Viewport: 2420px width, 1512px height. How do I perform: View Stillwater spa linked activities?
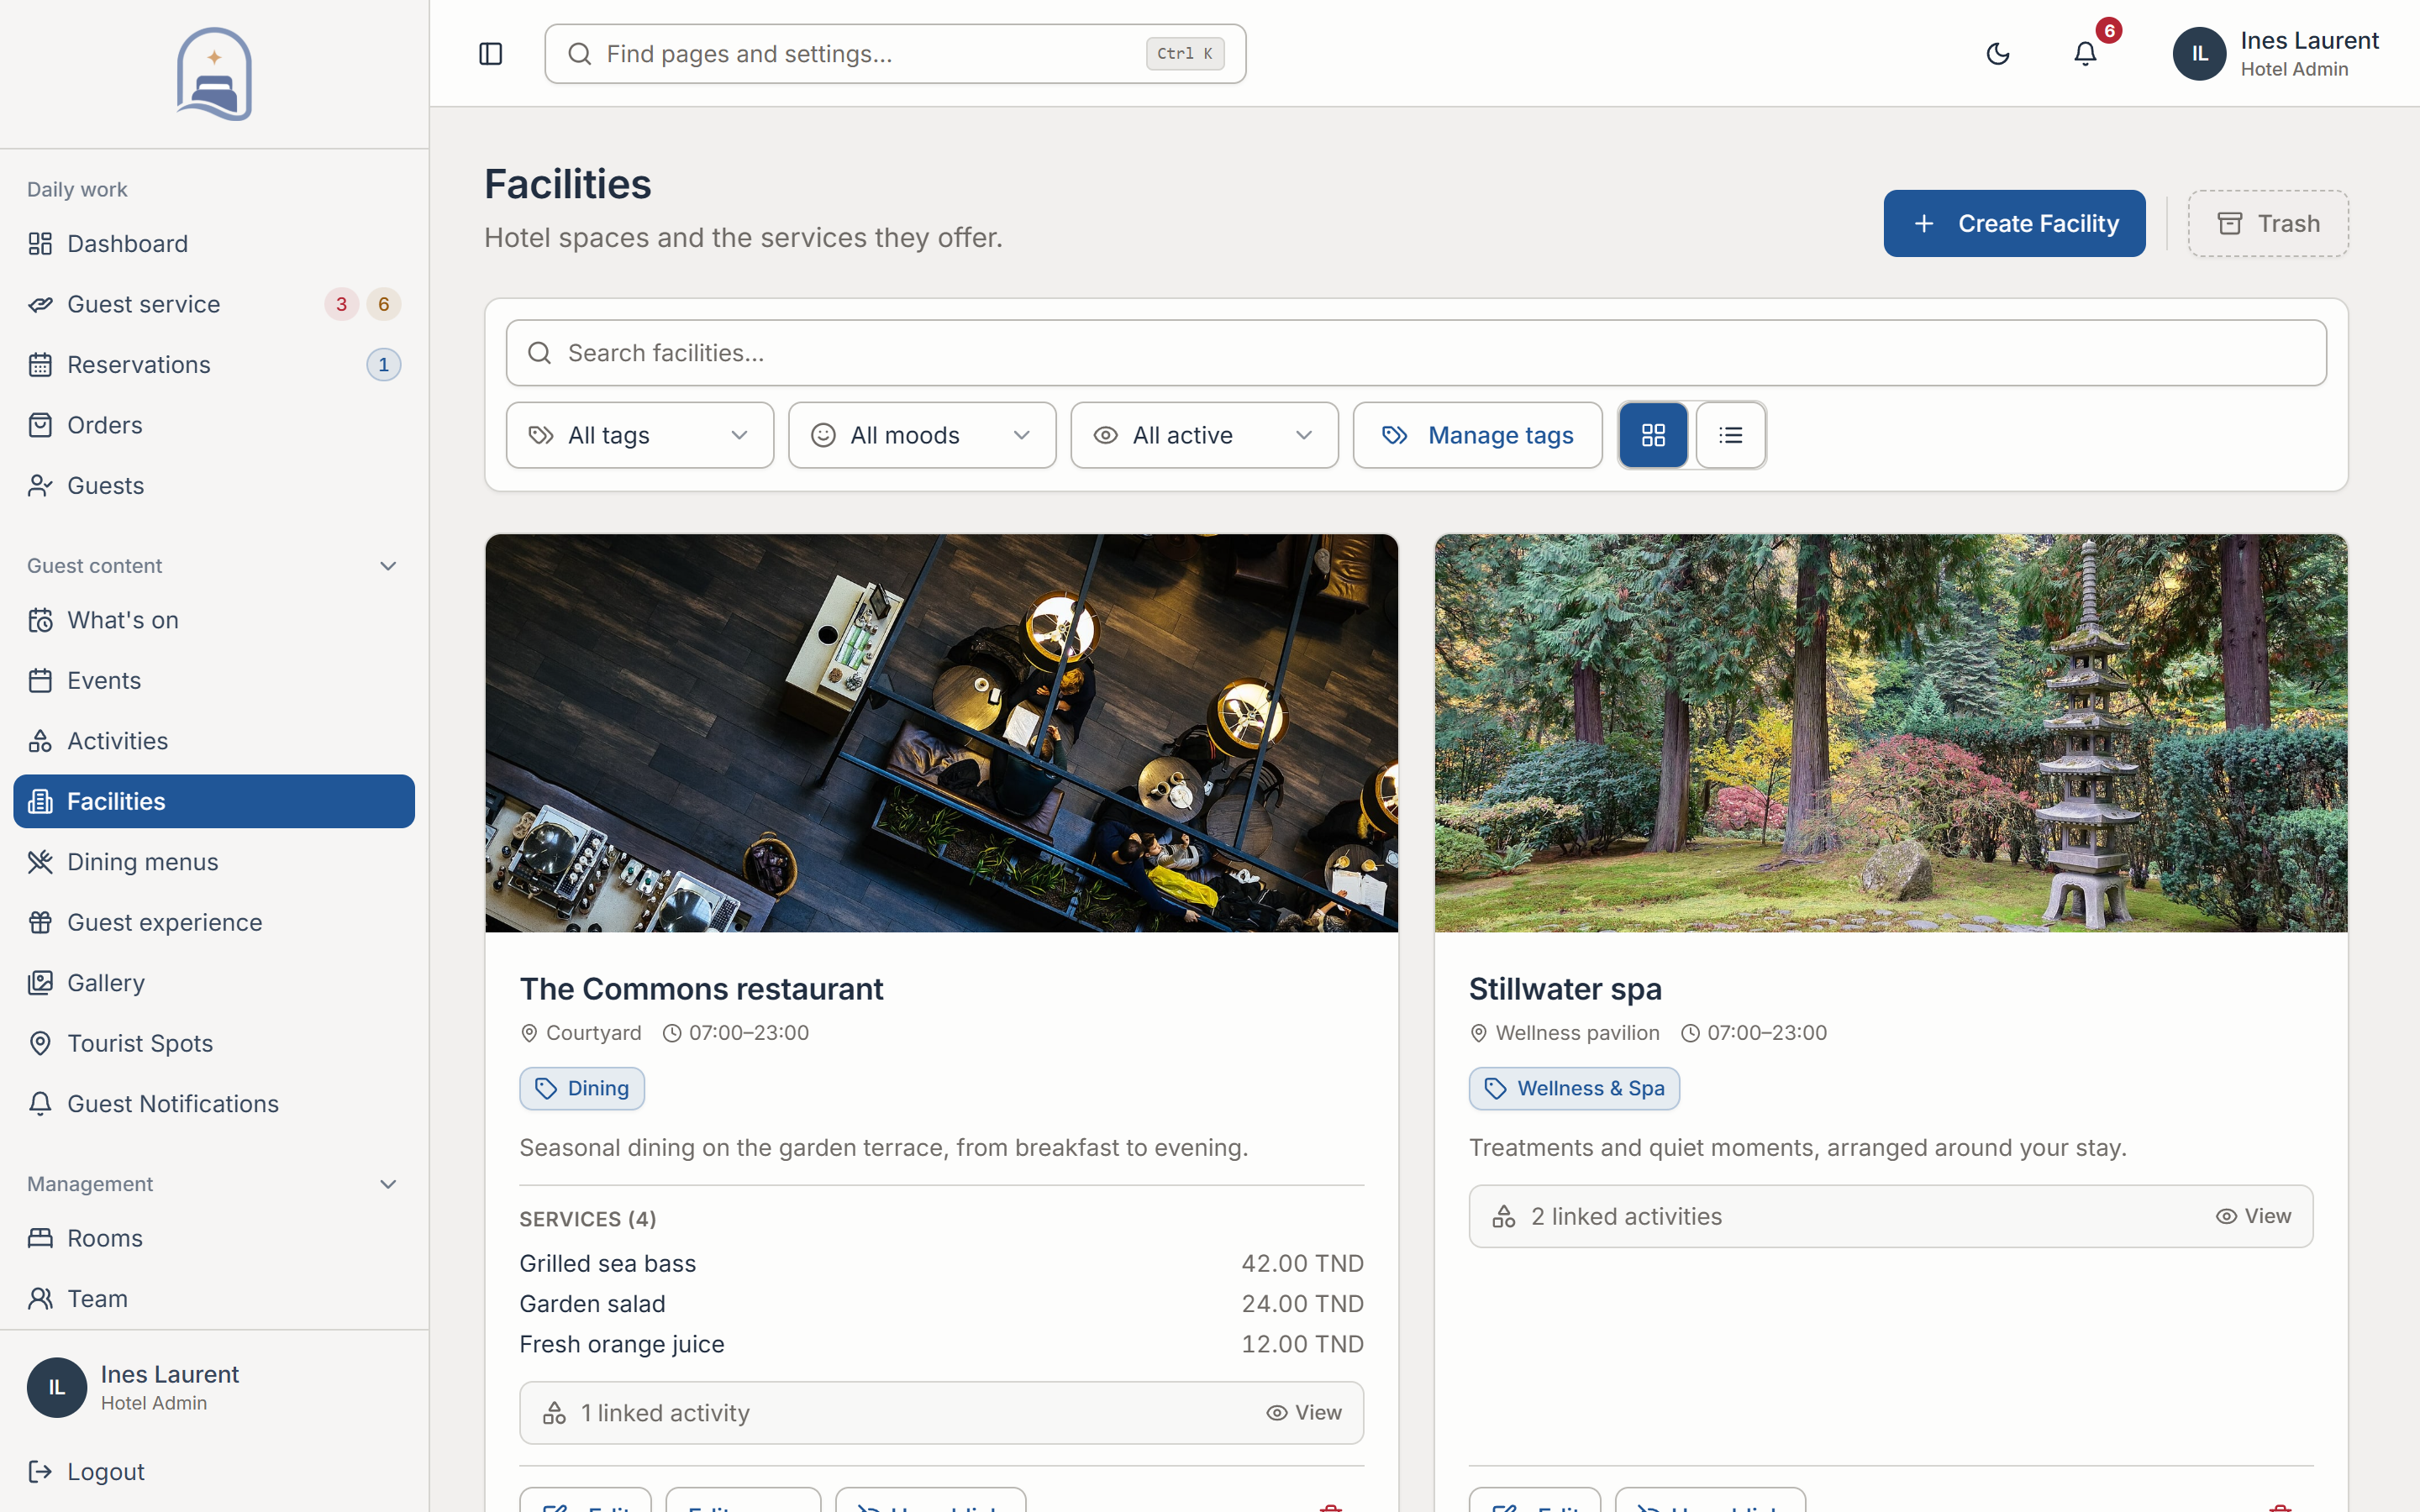[x=2253, y=1216]
